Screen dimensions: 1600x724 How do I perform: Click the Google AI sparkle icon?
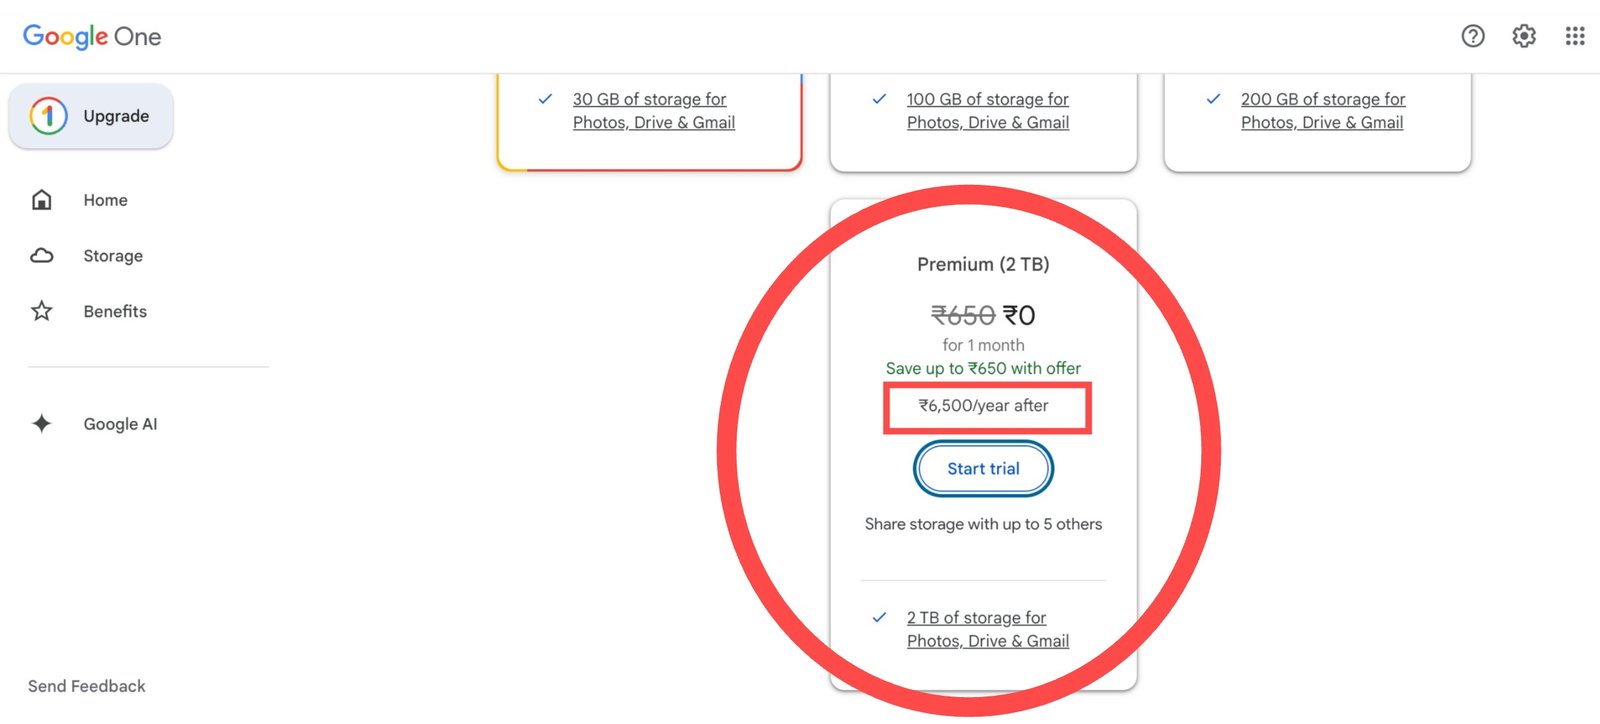tap(42, 424)
